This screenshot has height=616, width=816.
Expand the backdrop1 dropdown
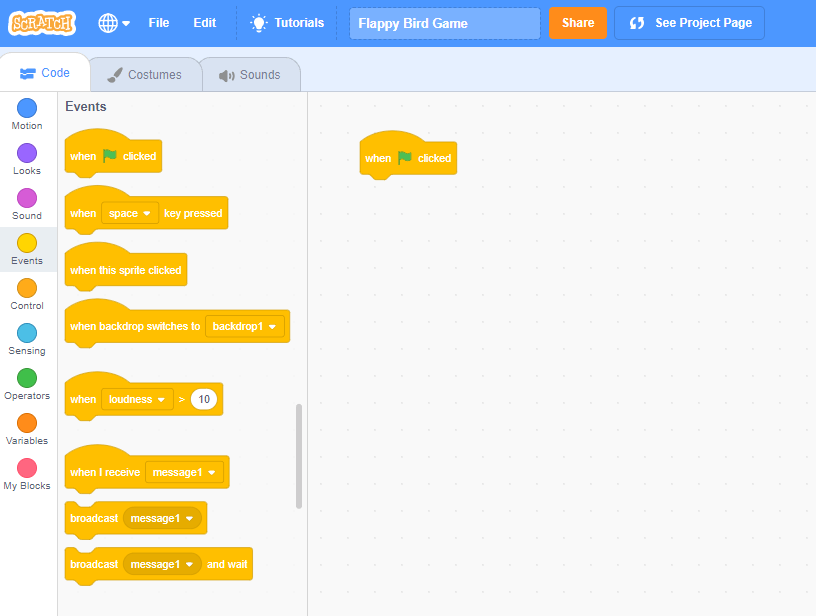coord(244,326)
